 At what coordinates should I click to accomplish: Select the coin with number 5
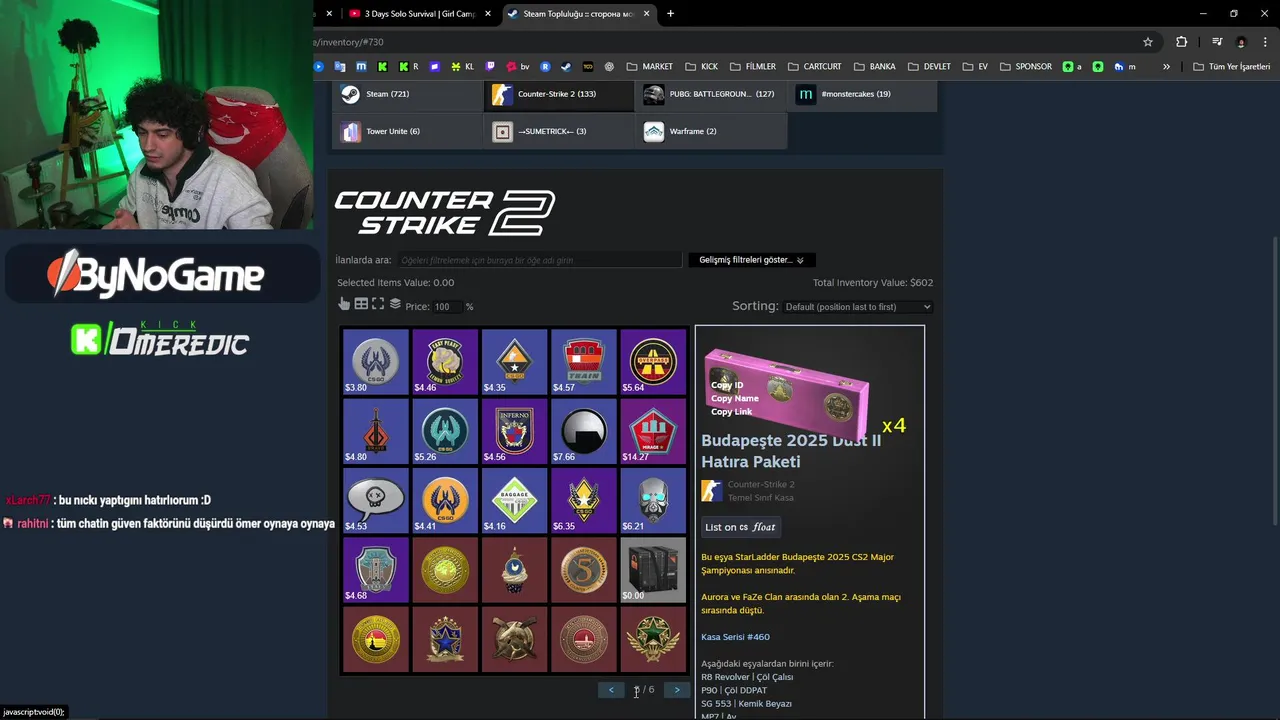click(584, 570)
